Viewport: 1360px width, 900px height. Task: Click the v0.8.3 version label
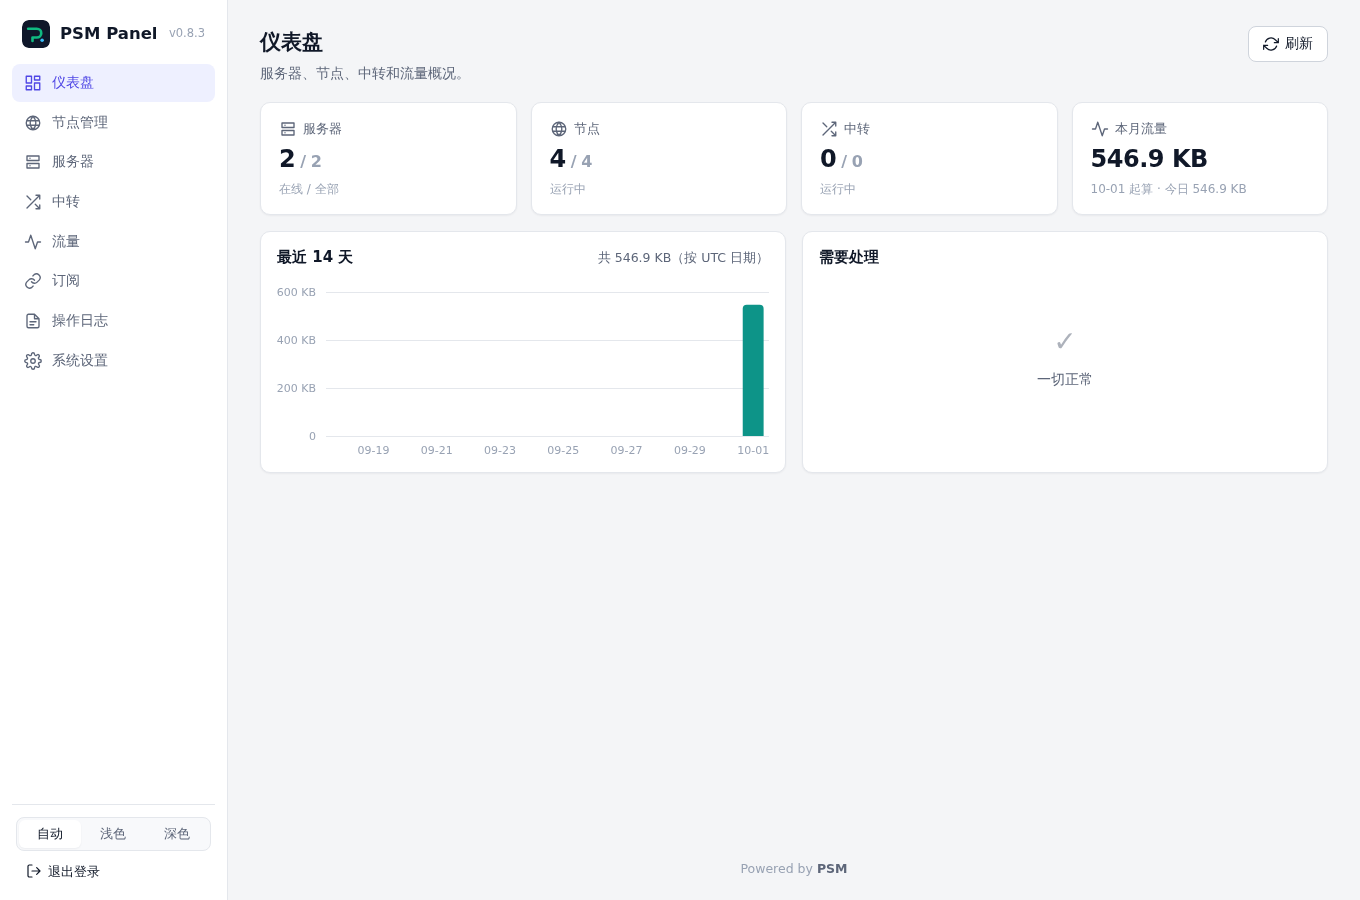pyautogui.click(x=187, y=33)
